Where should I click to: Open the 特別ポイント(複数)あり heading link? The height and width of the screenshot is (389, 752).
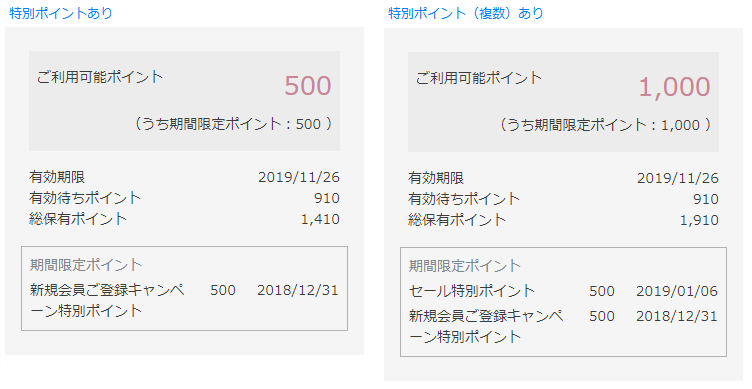[466, 13]
